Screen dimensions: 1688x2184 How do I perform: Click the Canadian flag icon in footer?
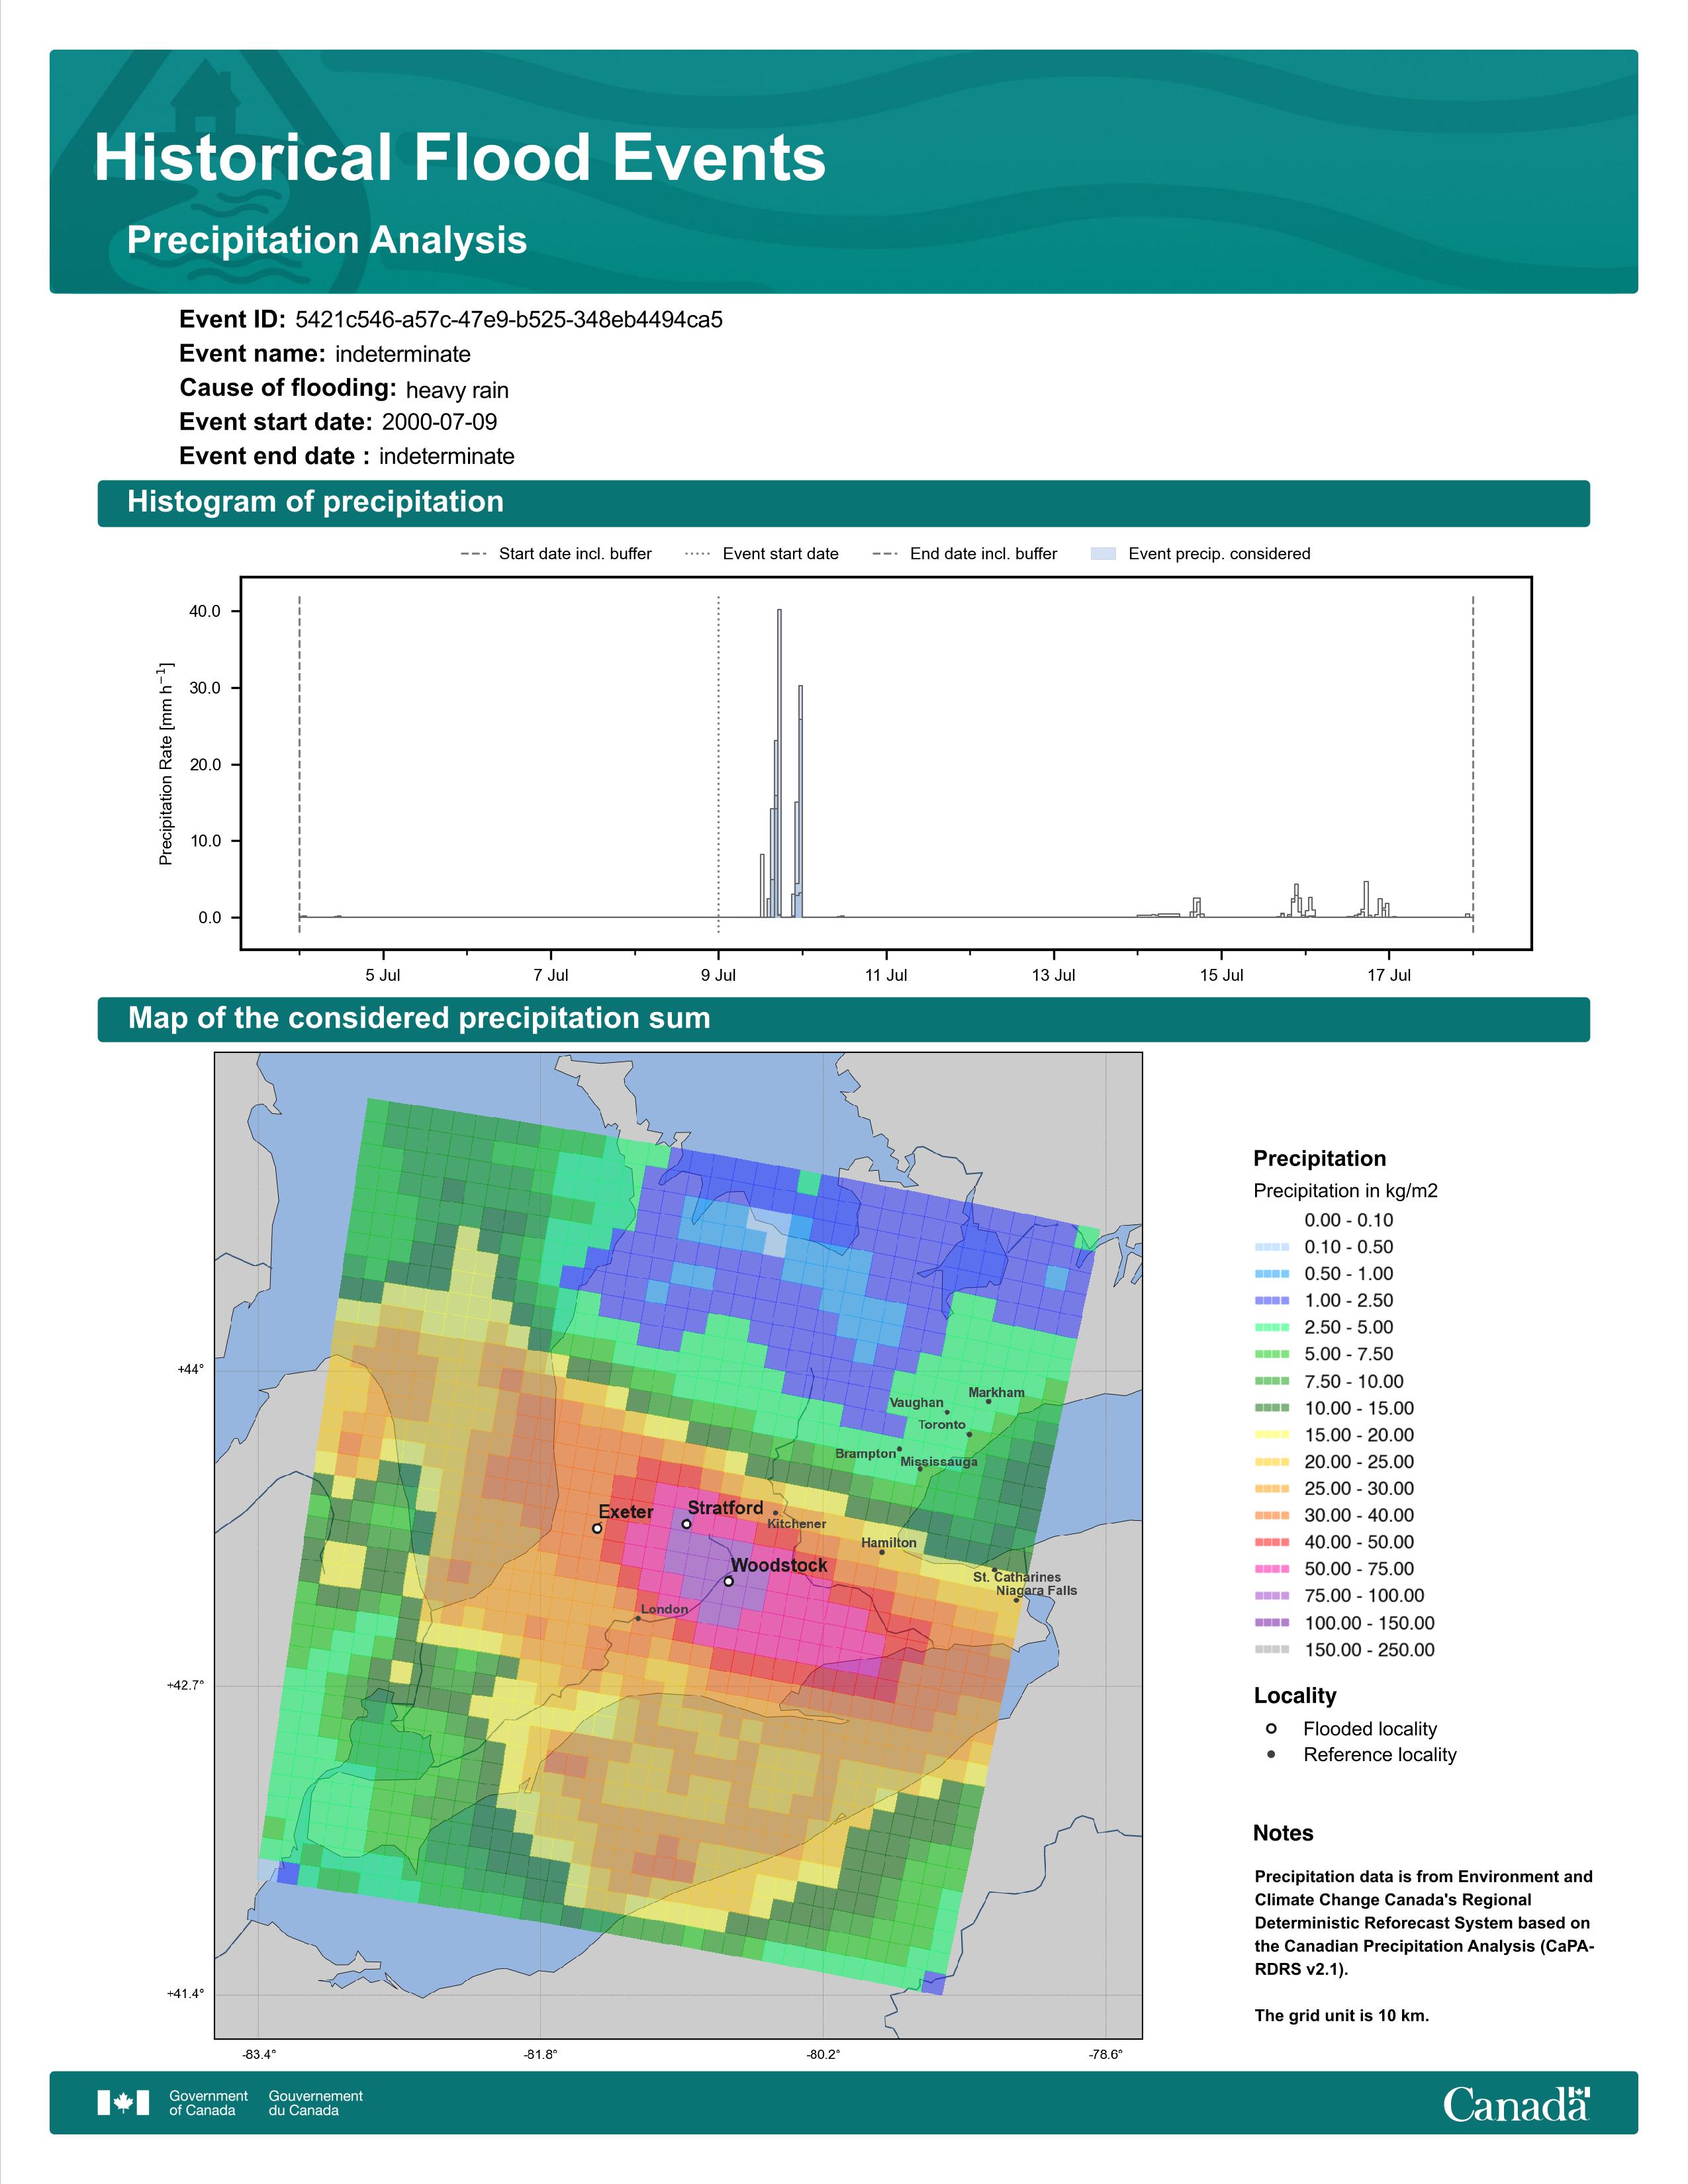[x=123, y=2103]
